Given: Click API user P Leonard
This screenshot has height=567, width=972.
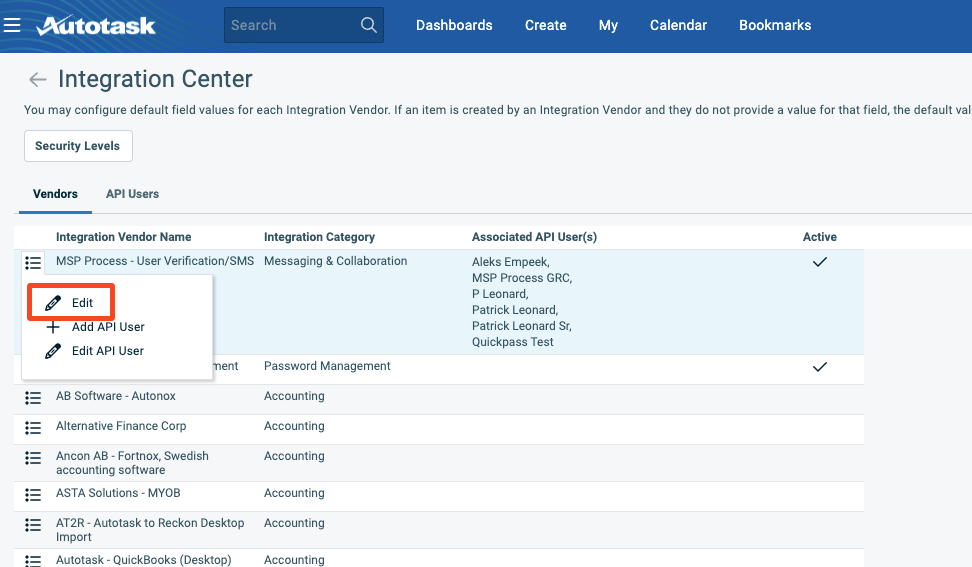Looking at the screenshot, I should pyautogui.click(x=500, y=294).
